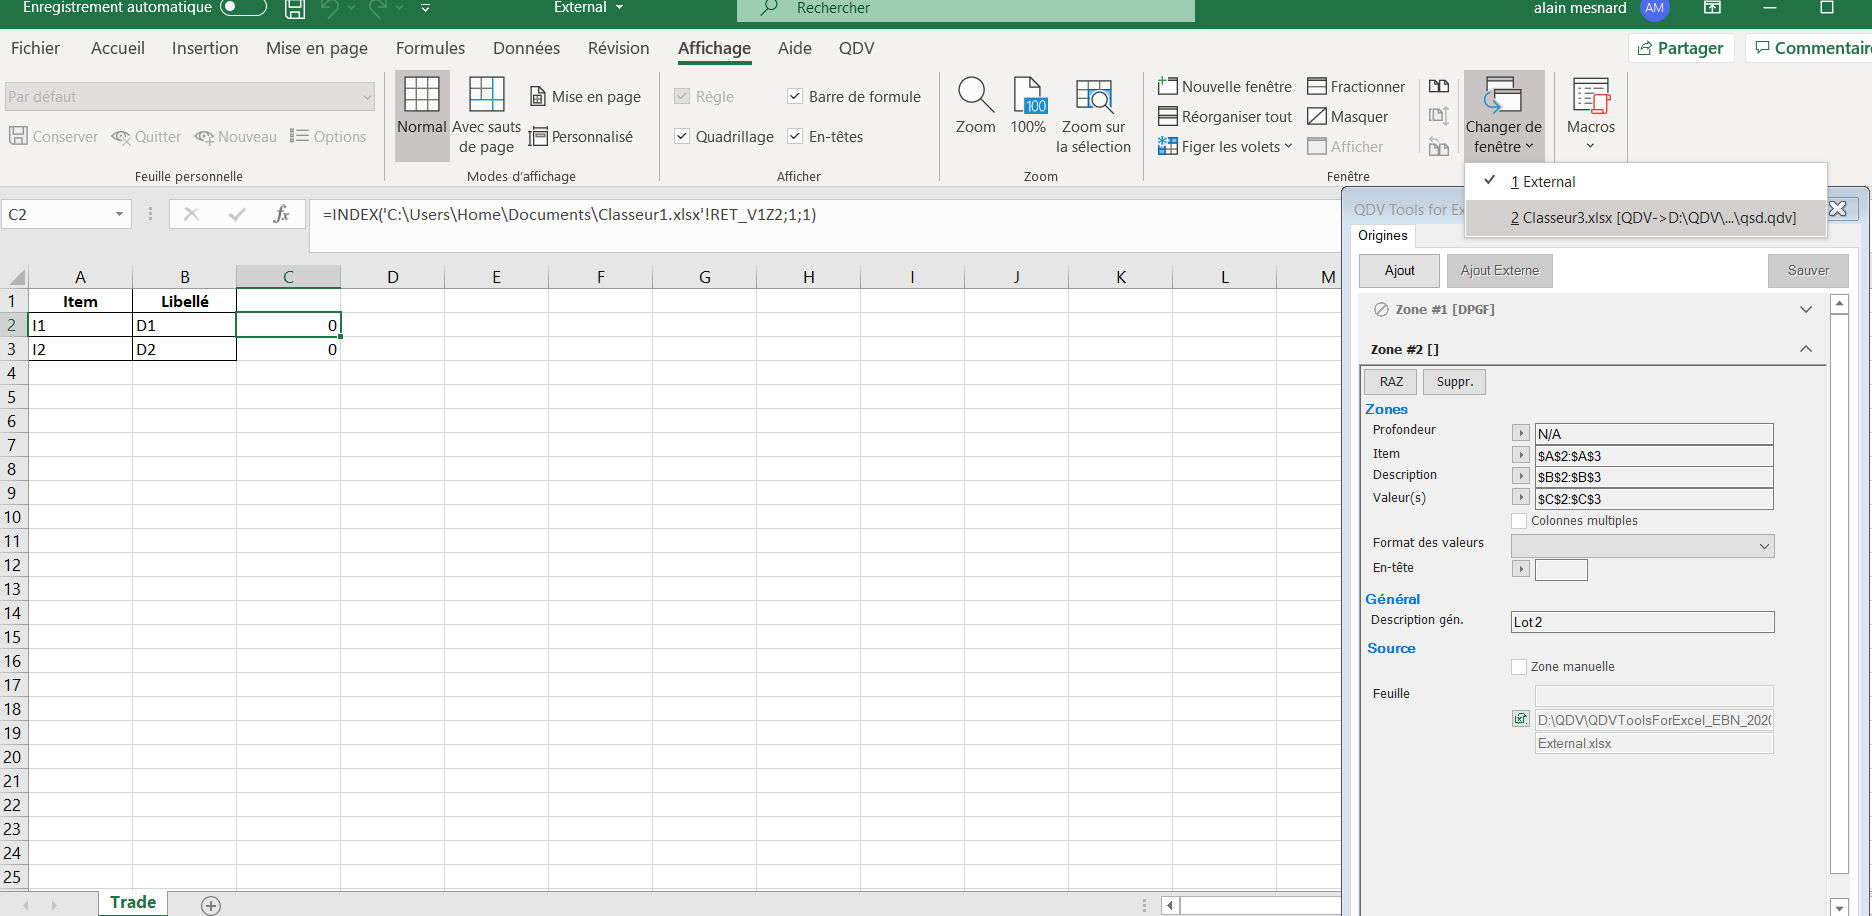
Task: Click the file icon beside the D:\QDV path
Action: tap(1521, 719)
